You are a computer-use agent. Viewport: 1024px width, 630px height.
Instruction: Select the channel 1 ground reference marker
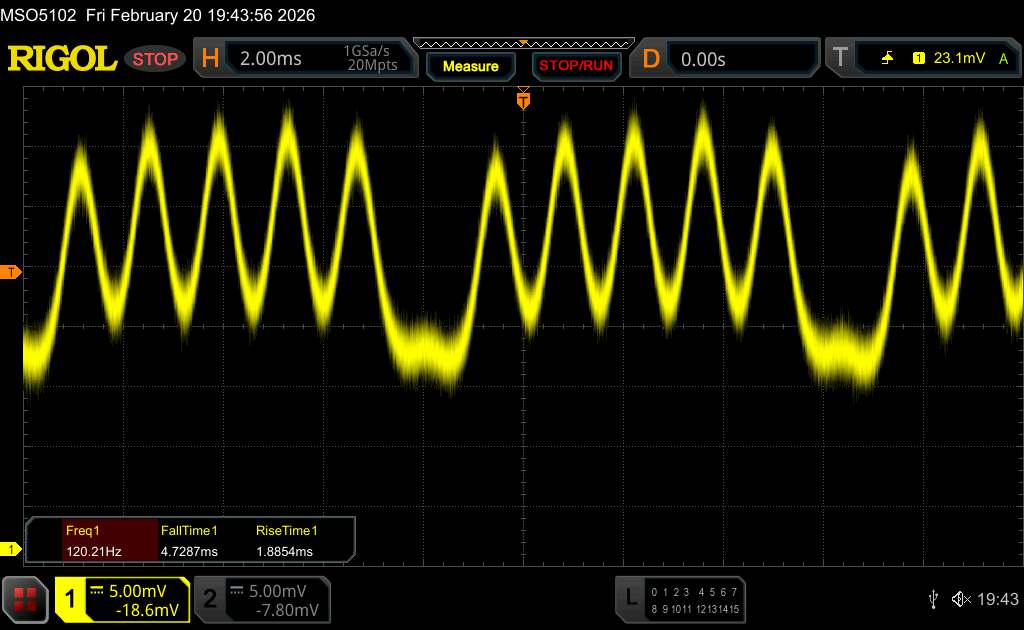[x=11, y=549]
